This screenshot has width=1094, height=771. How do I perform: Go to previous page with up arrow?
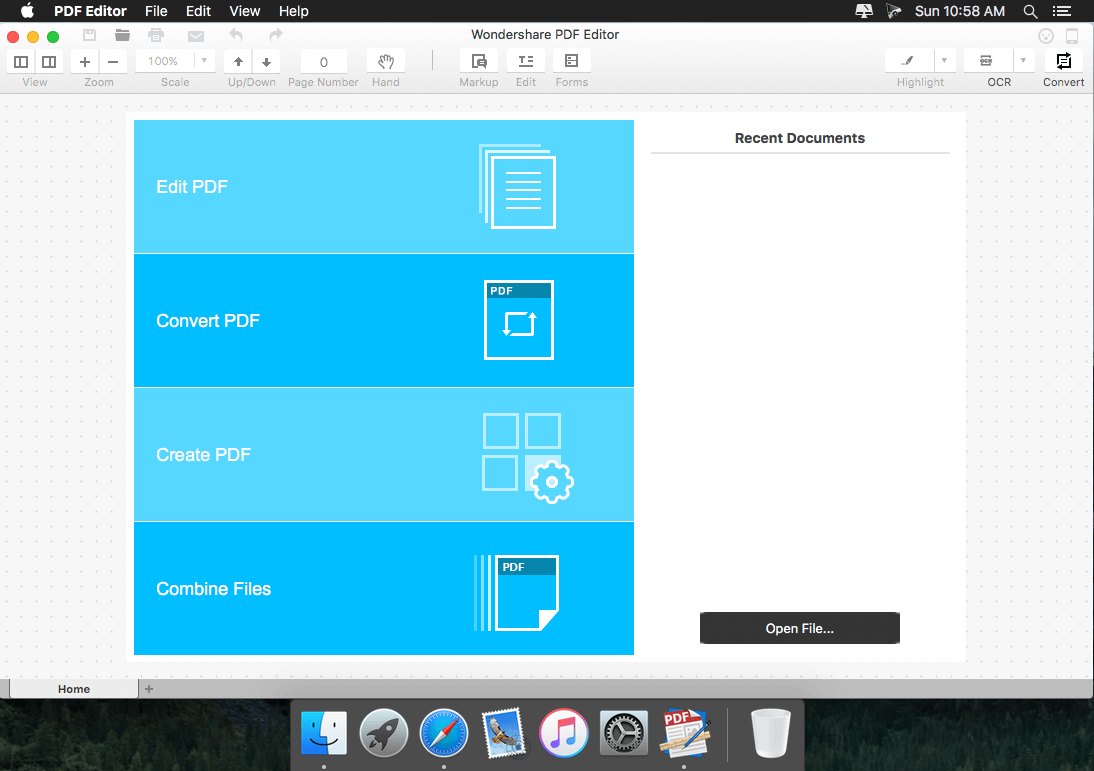238,61
